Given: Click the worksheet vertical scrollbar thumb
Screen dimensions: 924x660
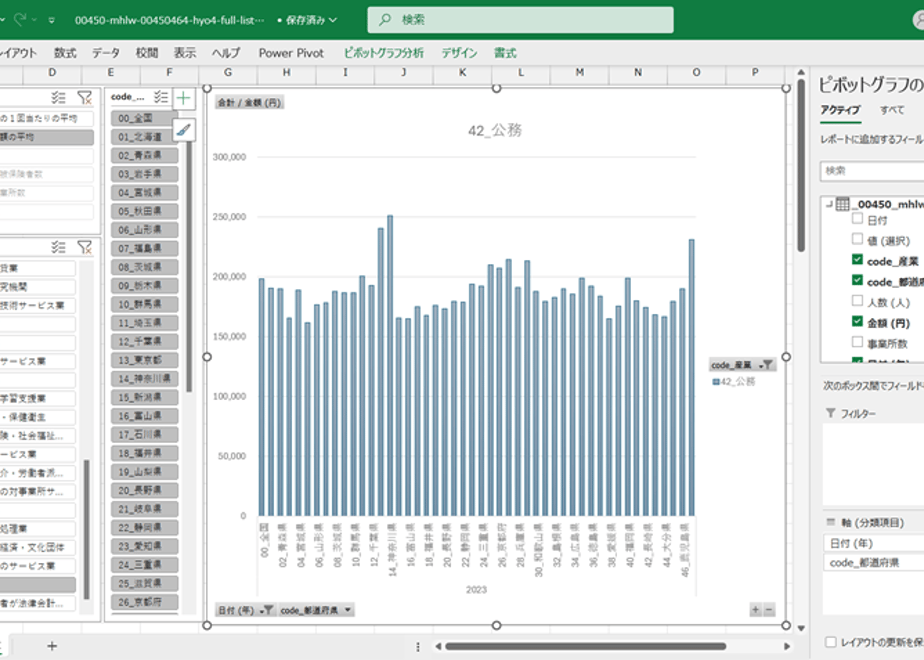Looking at the screenshot, I should click(x=801, y=166).
